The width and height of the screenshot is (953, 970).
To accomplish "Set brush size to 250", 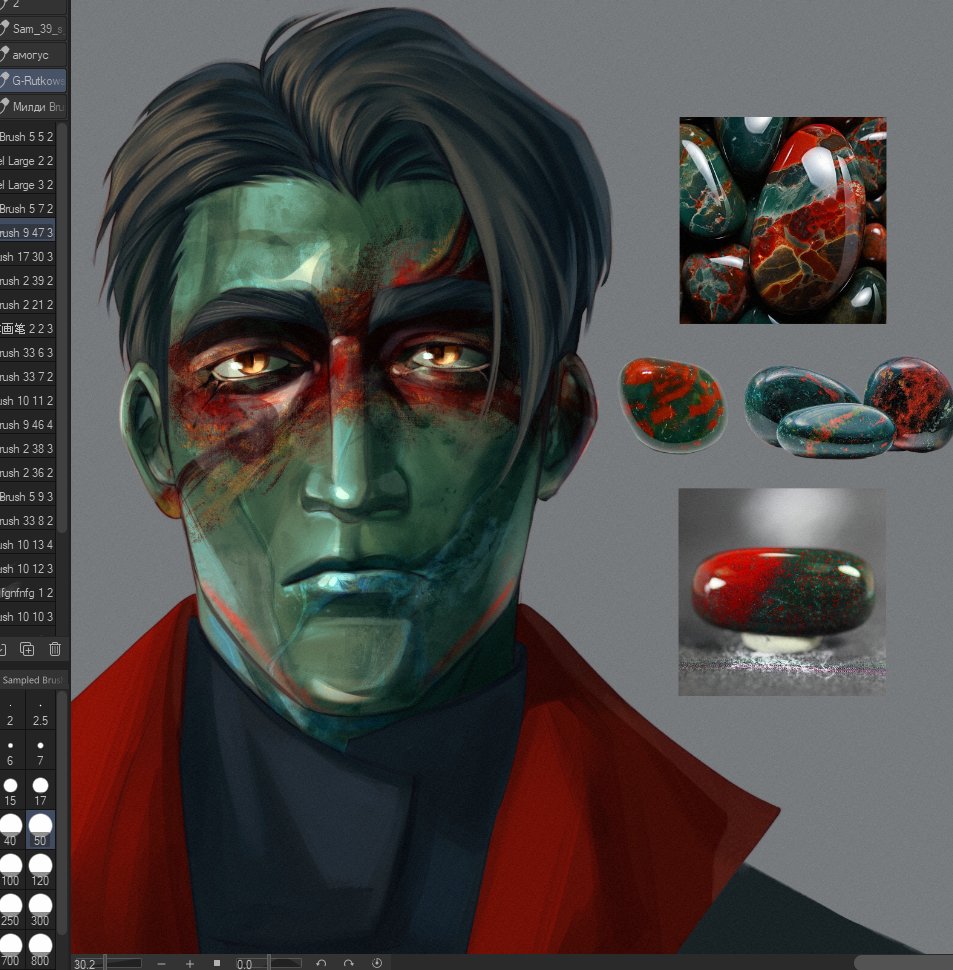I will point(11,910).
